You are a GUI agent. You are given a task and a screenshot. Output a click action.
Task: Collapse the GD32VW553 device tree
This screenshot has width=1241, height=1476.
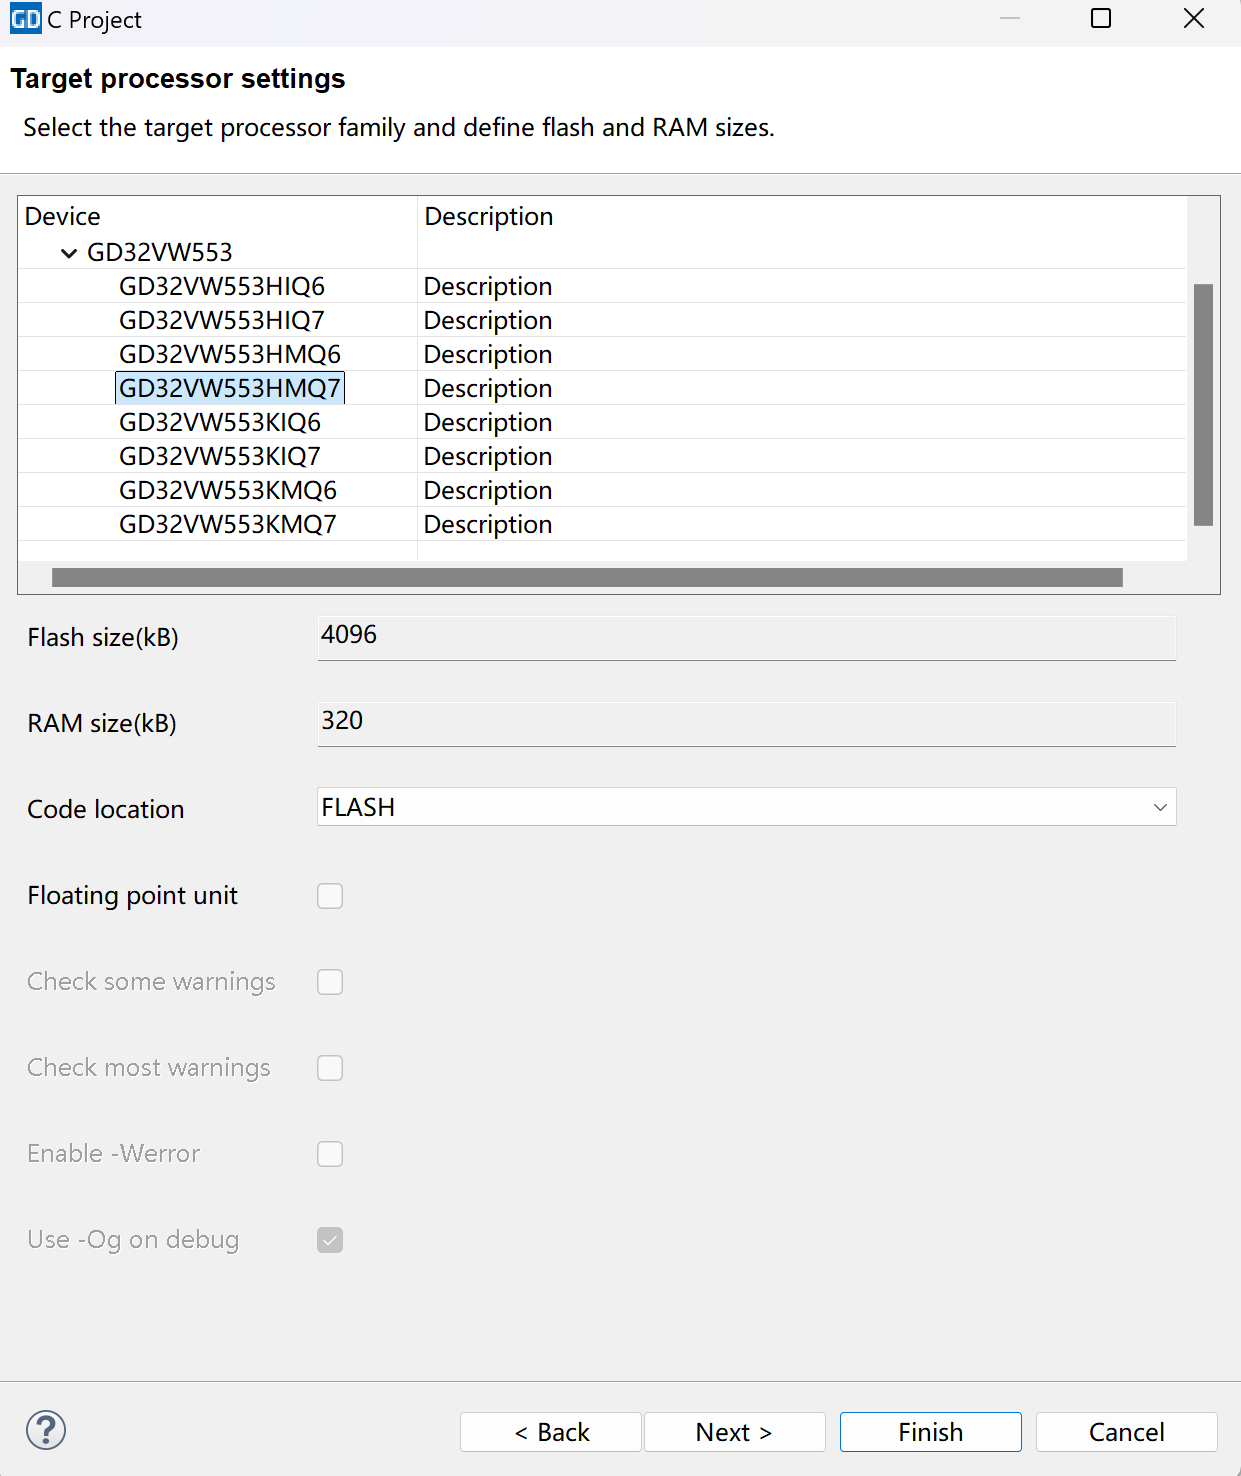69,253
